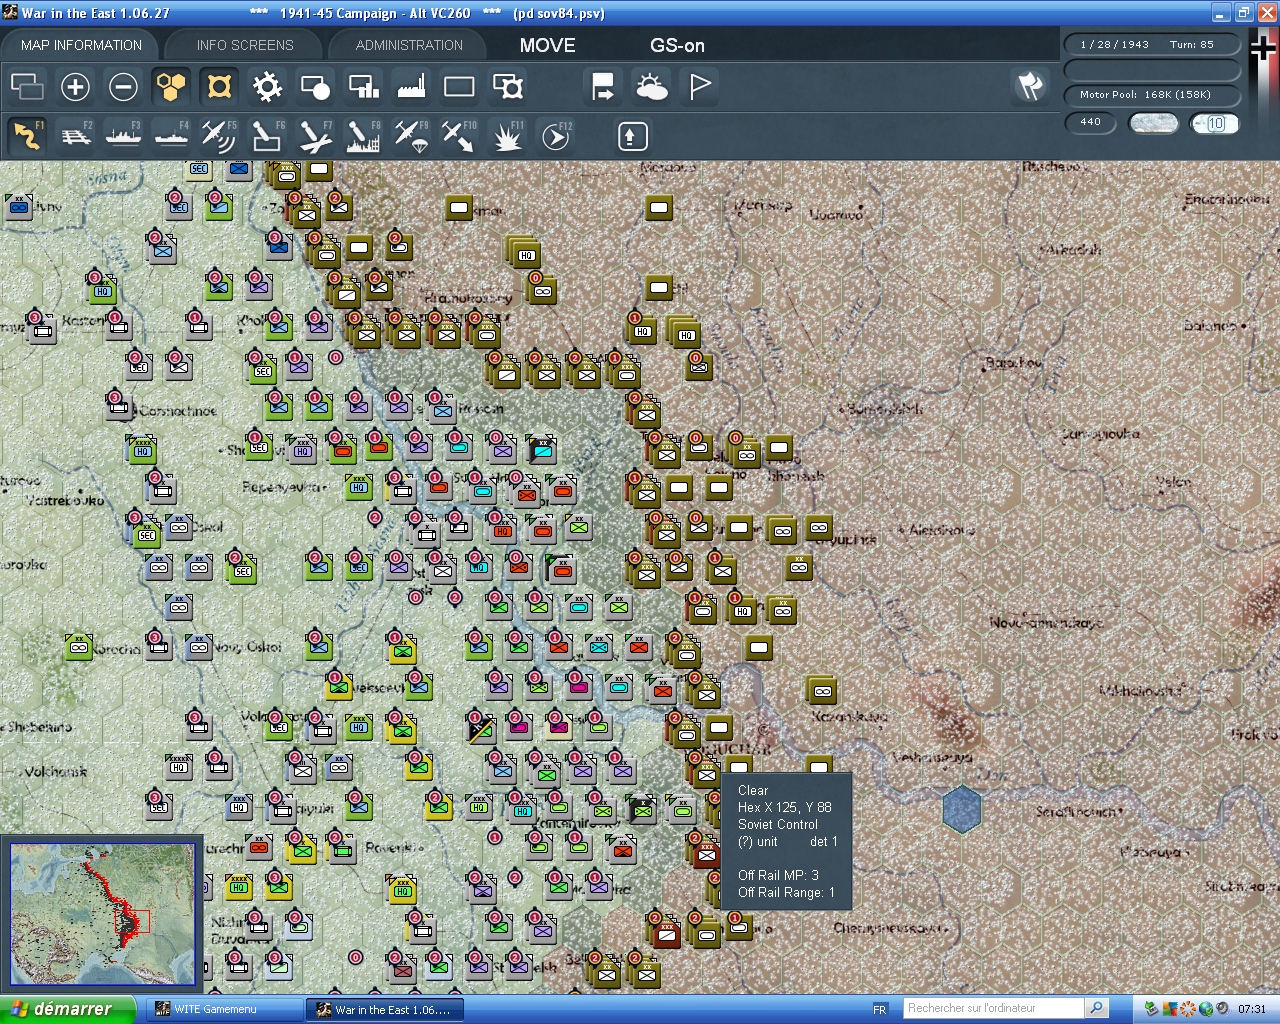Select Amphibious transport mode (F4)
This screenshot has height=1024, width=1280.
171,136
